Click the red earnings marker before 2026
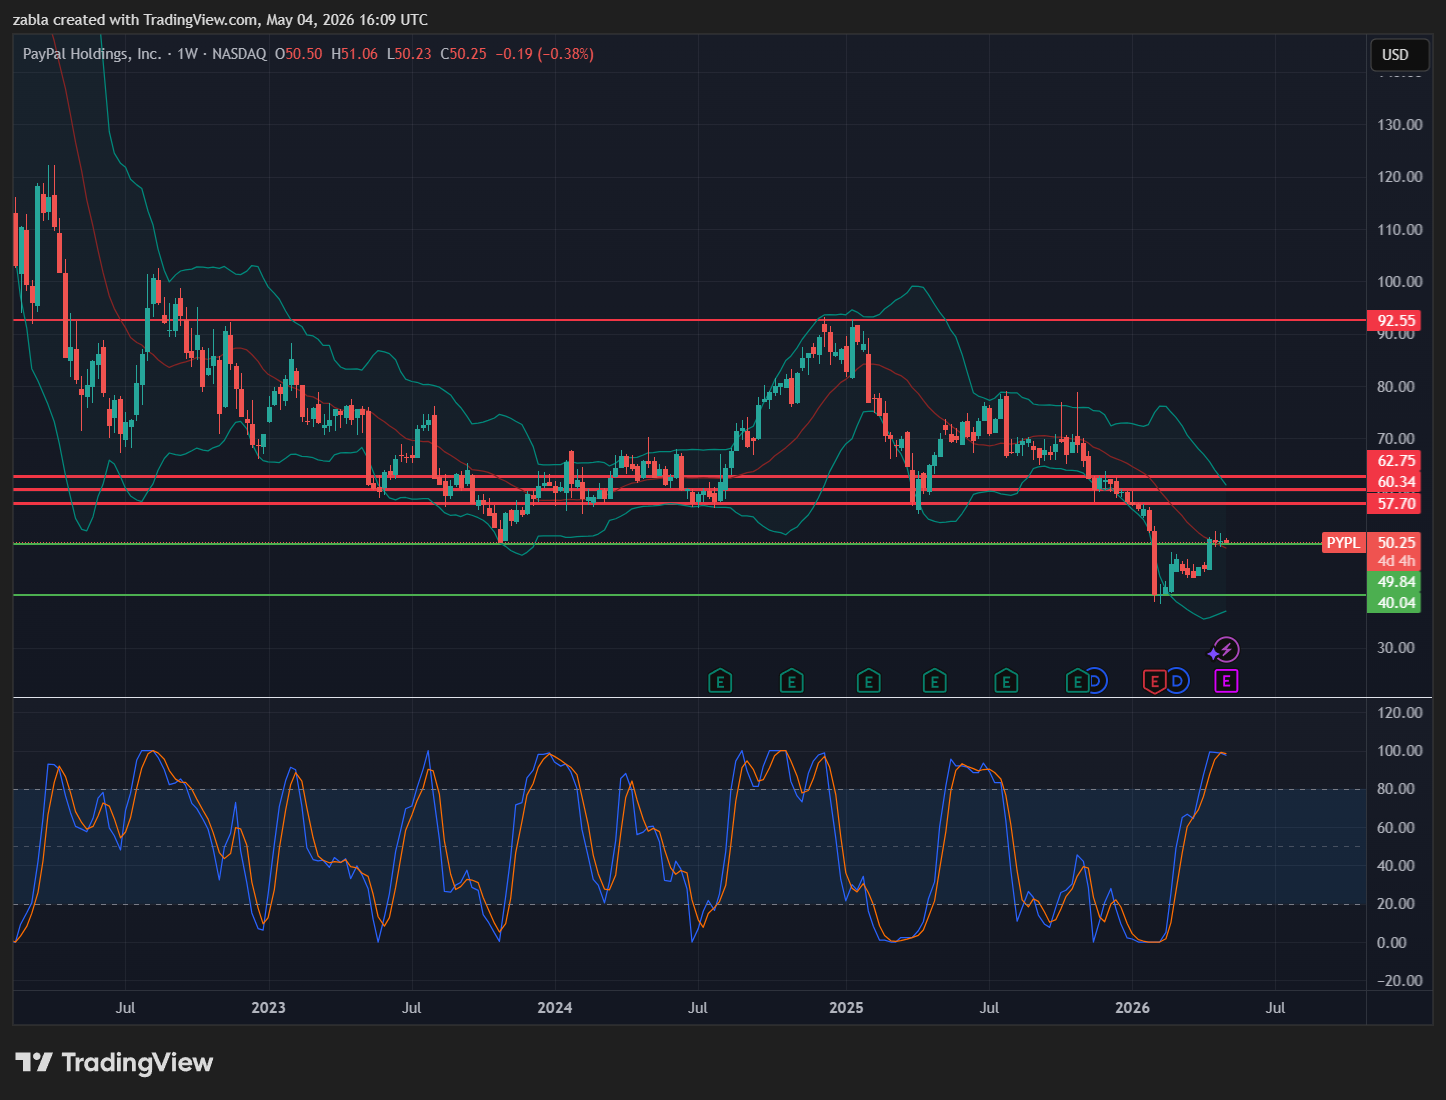Screen dimensions: 1446x1100 tap(1154, 682)
